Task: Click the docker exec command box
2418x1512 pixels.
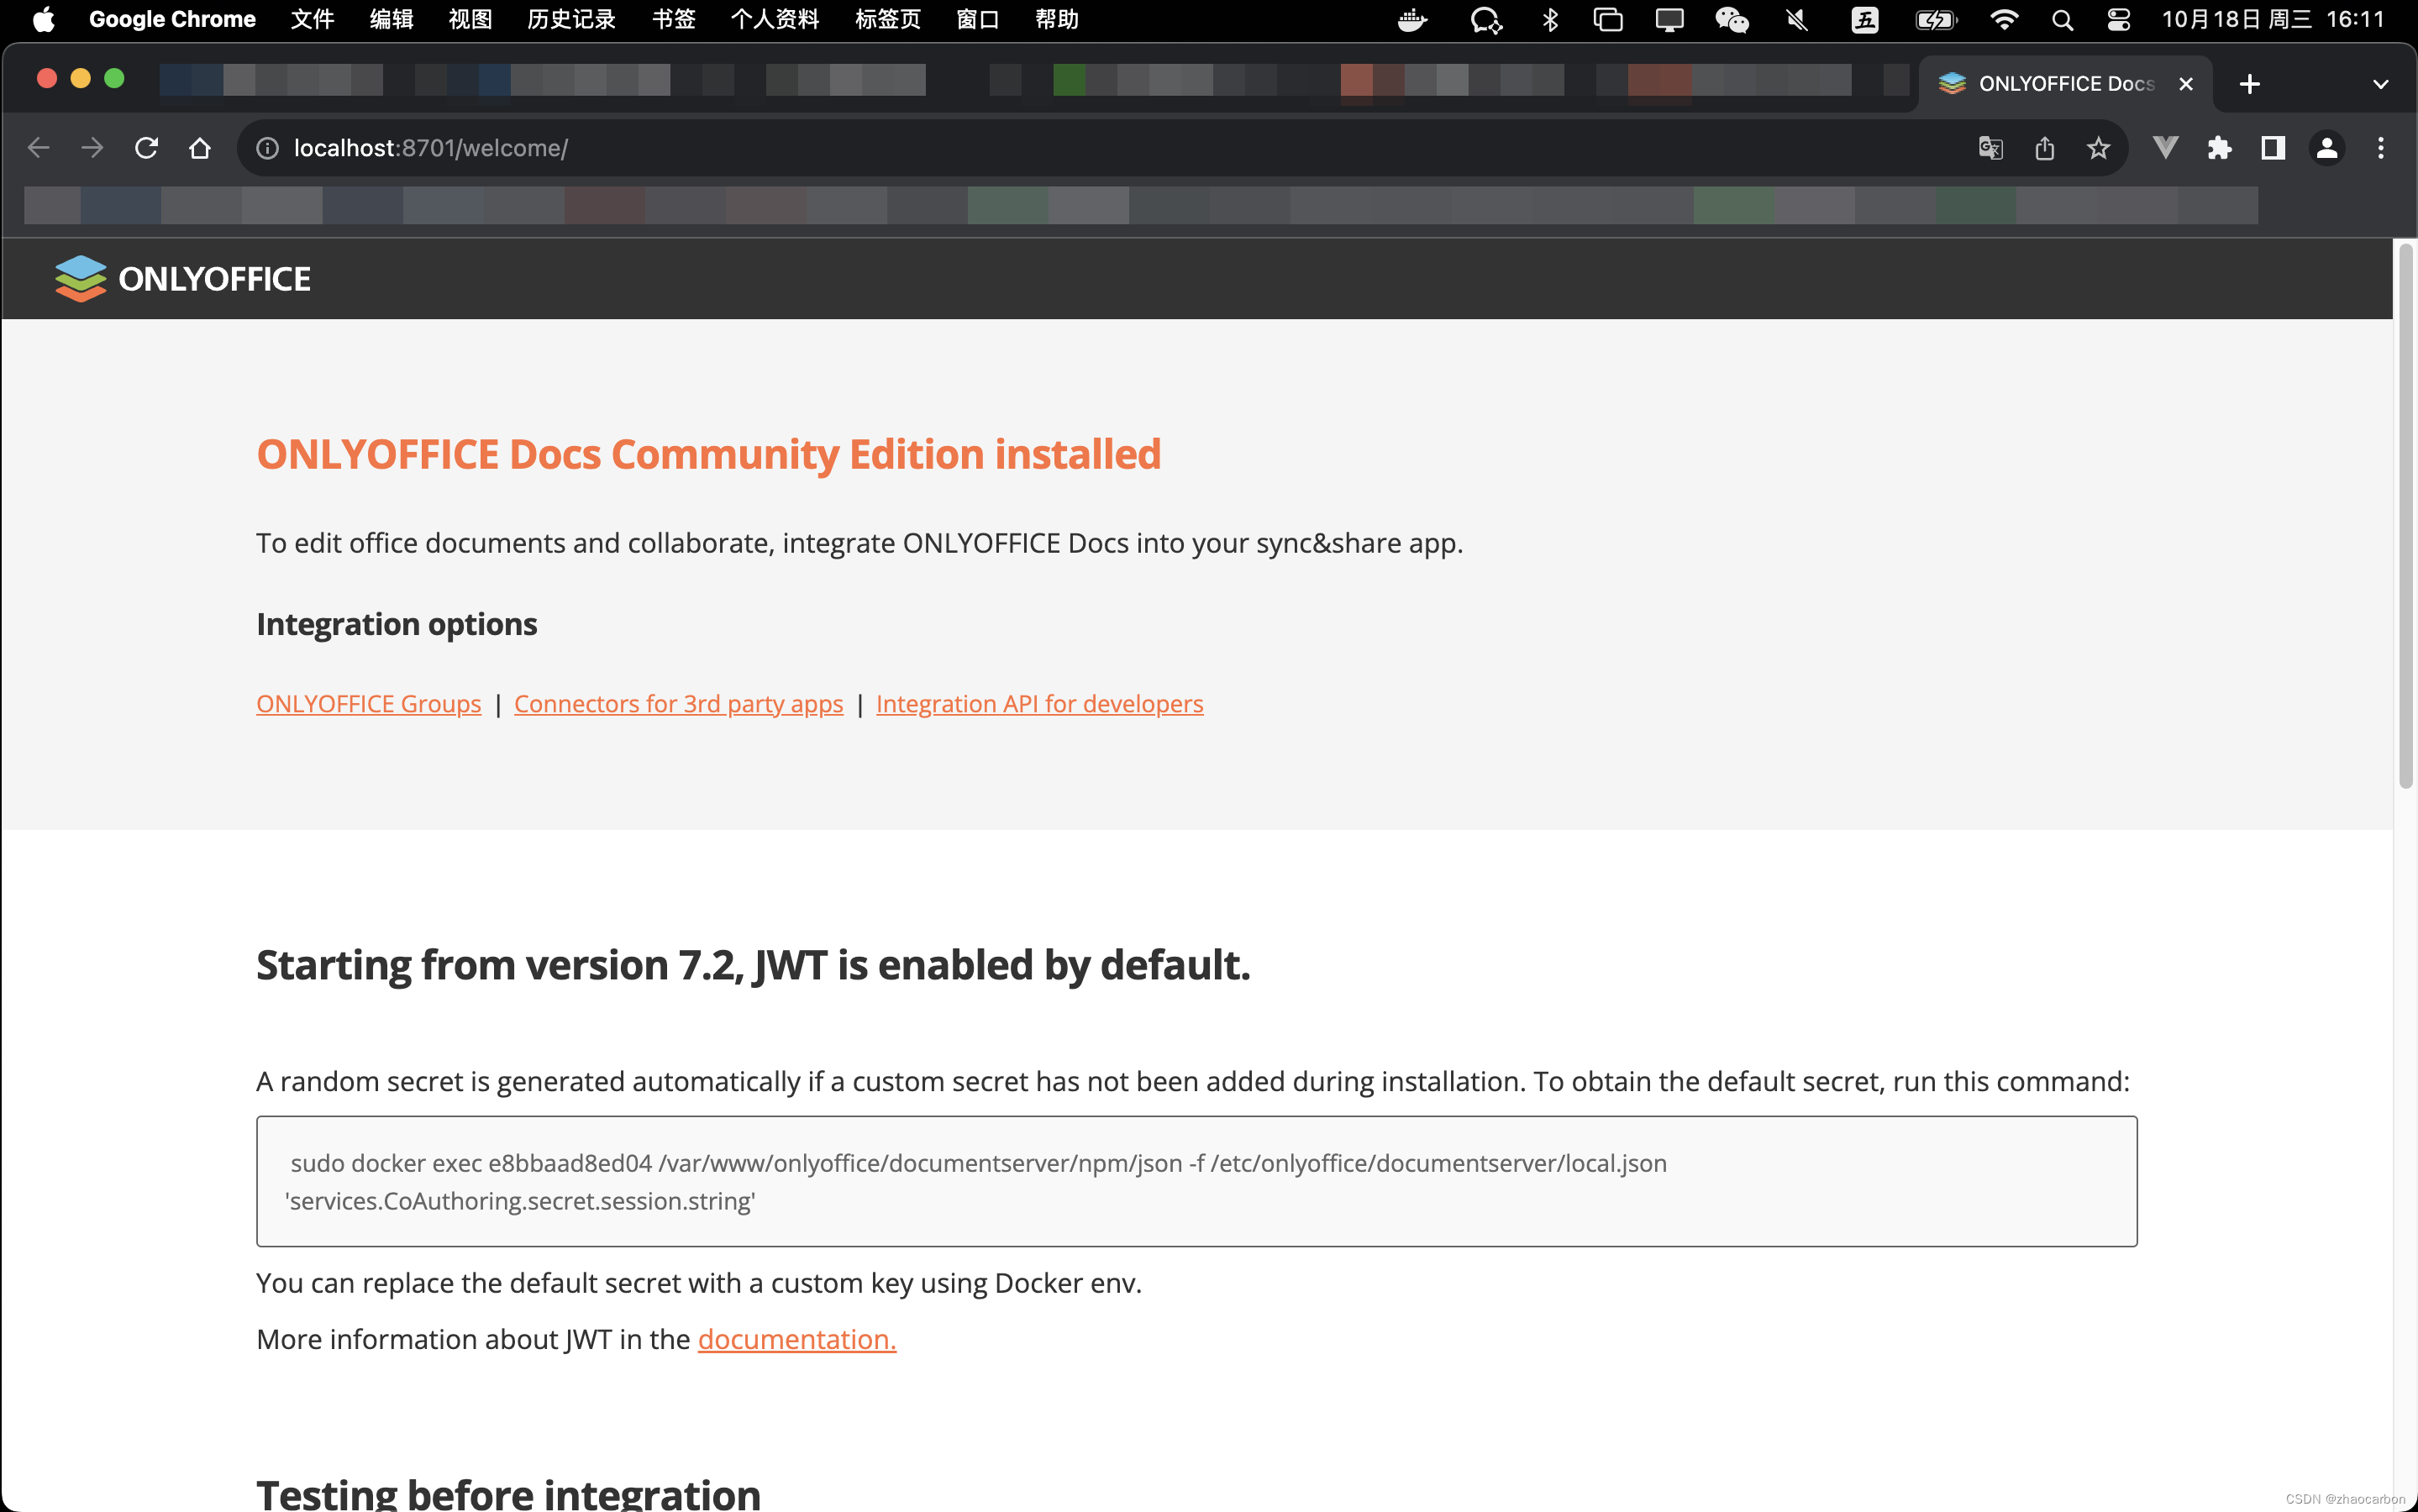Action: pyautogui.click(x=1196, y=1181)
